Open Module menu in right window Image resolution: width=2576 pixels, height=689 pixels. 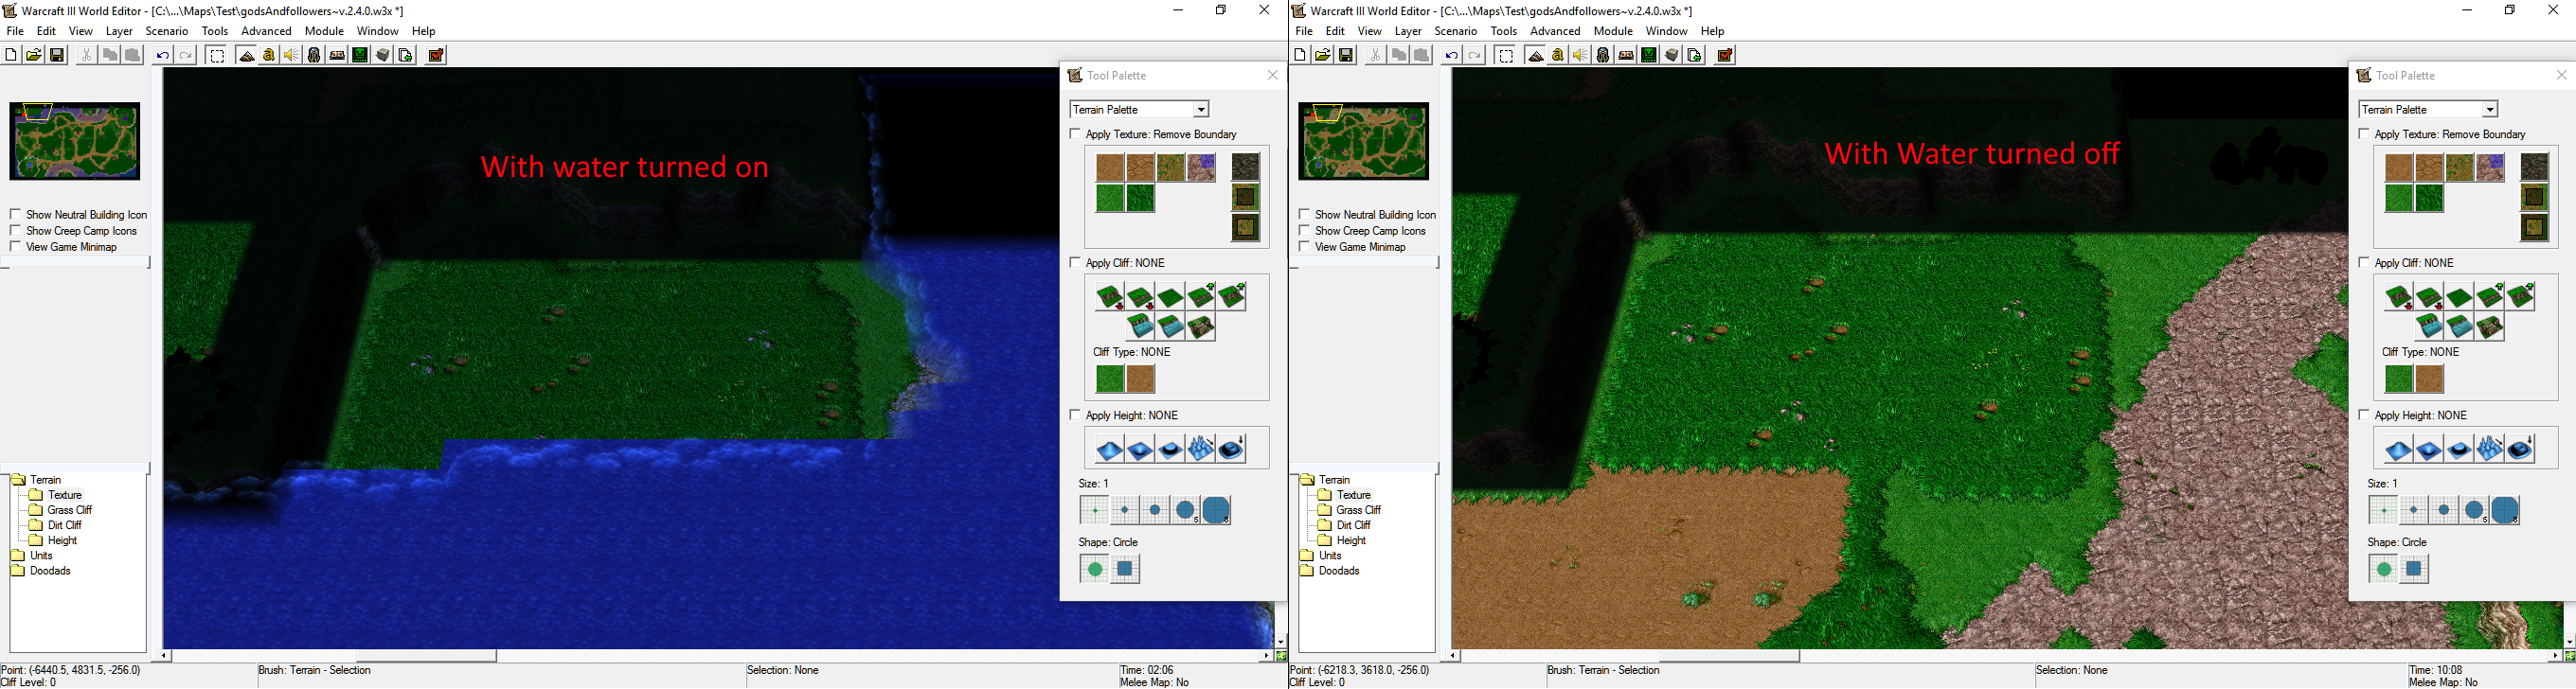tap(1613, 31)
